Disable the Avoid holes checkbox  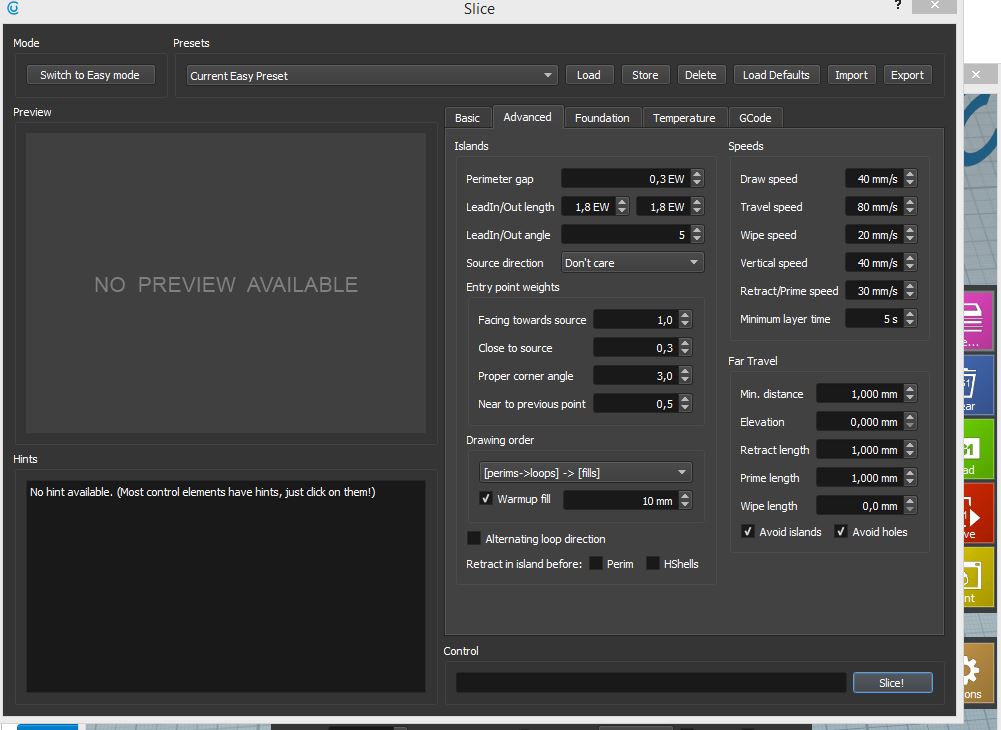pyautogui.click(x=841, y=532)
